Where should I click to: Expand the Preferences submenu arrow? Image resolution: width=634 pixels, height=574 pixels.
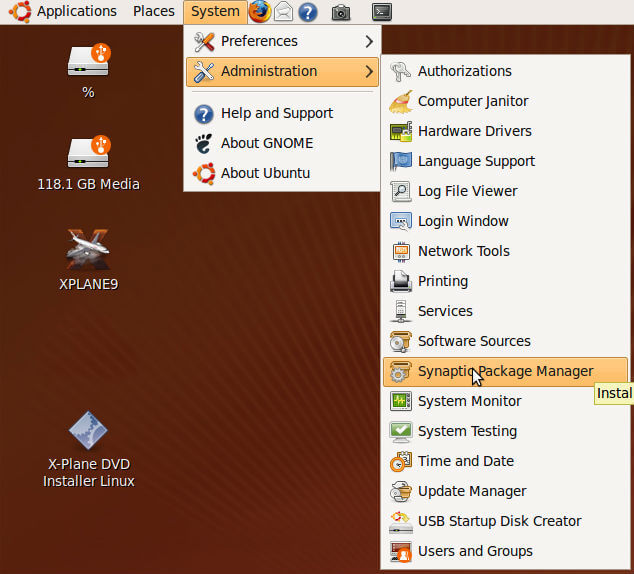coord(369,41)
